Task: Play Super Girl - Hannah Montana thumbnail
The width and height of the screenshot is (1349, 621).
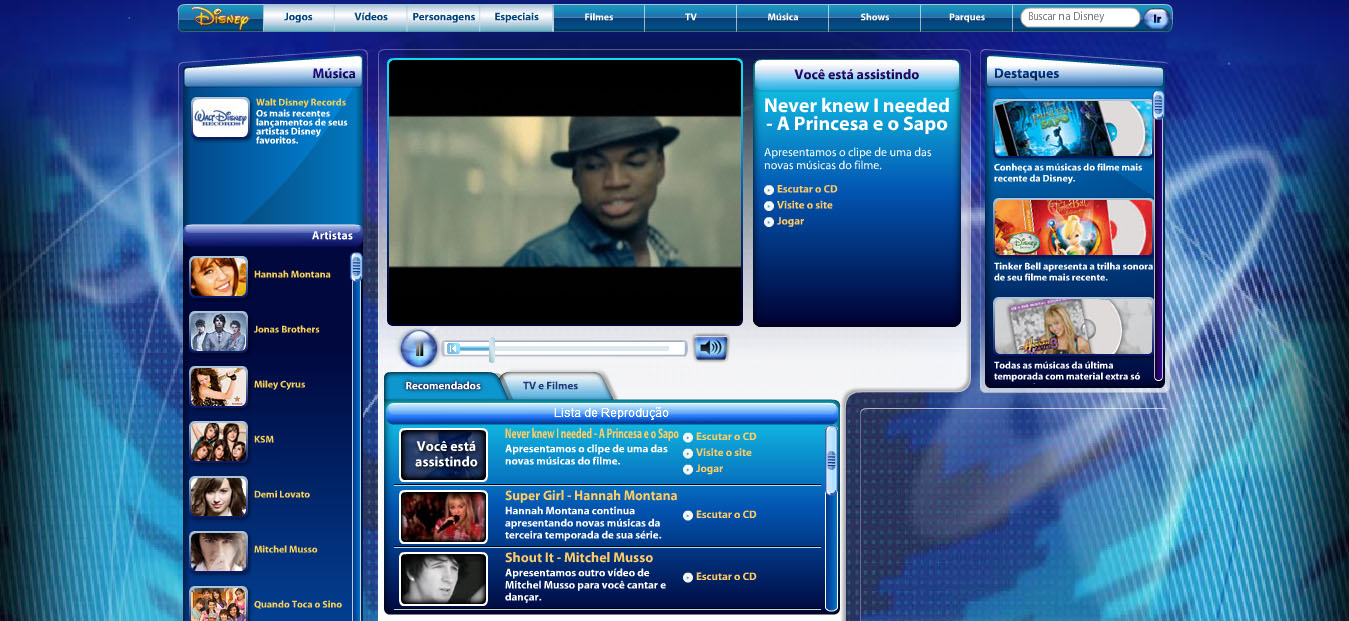Action: 443,517
